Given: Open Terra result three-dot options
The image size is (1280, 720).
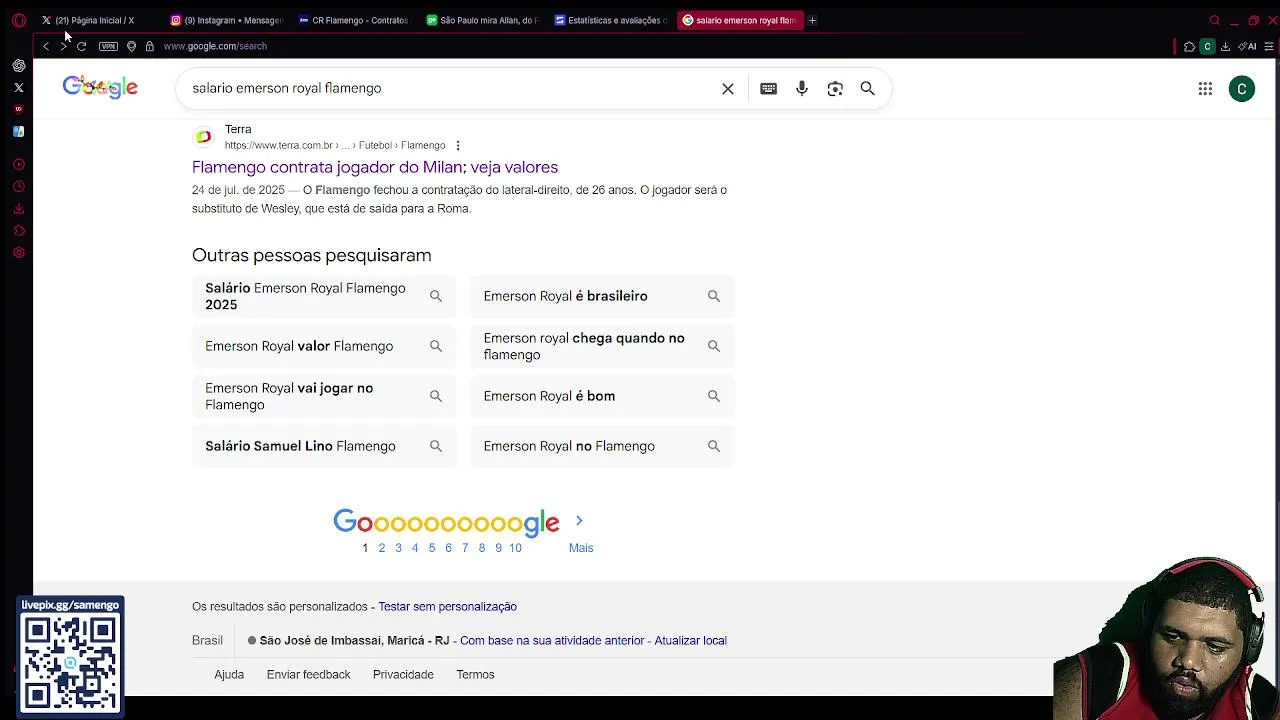Looking at the screenshot, I should tap(458, 146).
